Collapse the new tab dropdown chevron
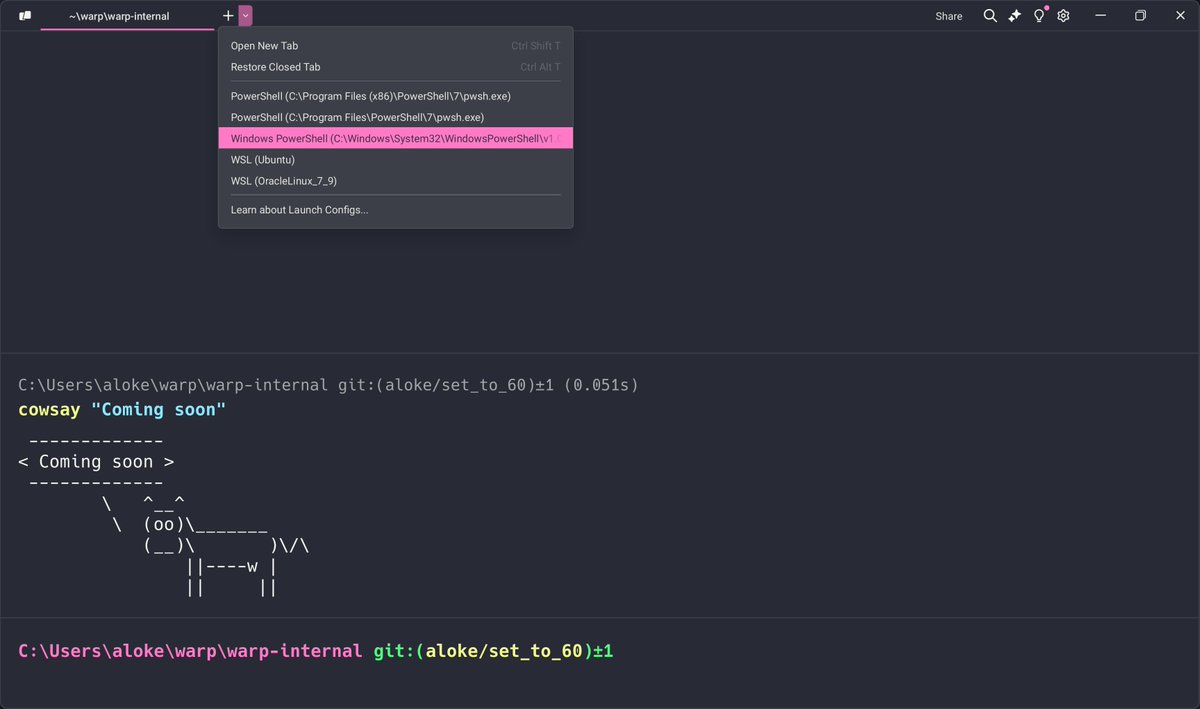1200x709 pixels. point(246,16)
